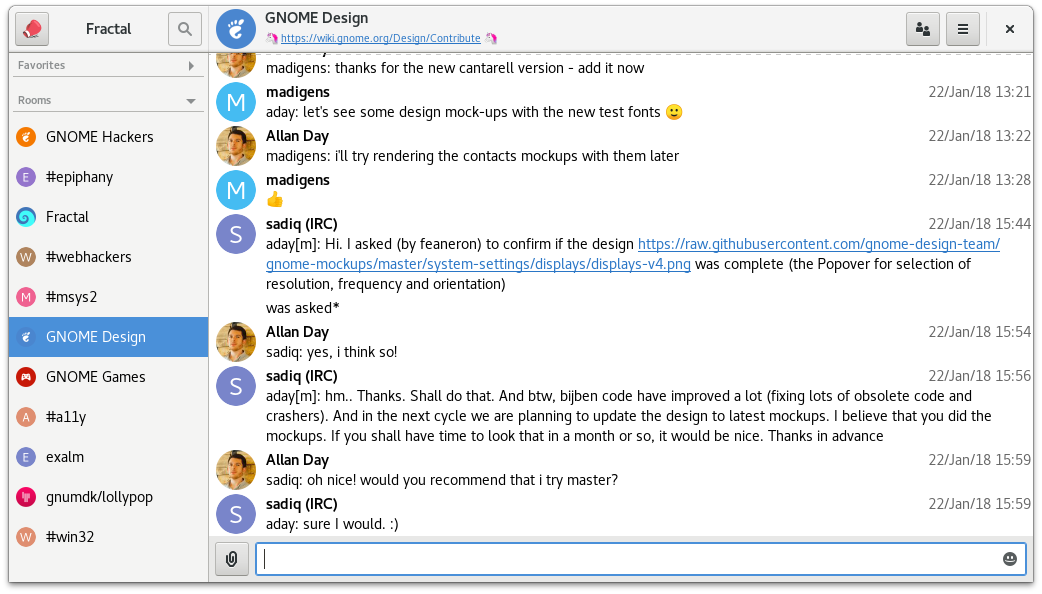Attach a file with the paperclip button
Viewport: 1042px width, 594px height.
pyautogui.click(x=231, y=559)
